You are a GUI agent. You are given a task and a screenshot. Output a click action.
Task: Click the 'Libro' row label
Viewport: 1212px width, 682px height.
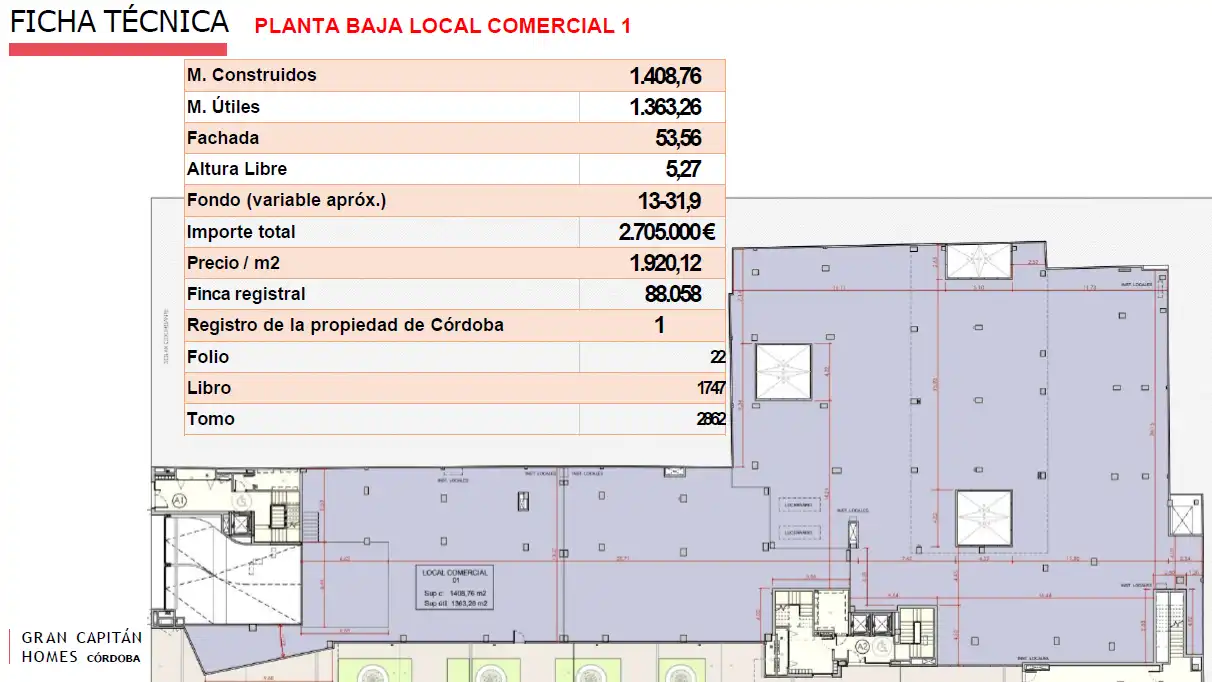[x=209, y=388]
